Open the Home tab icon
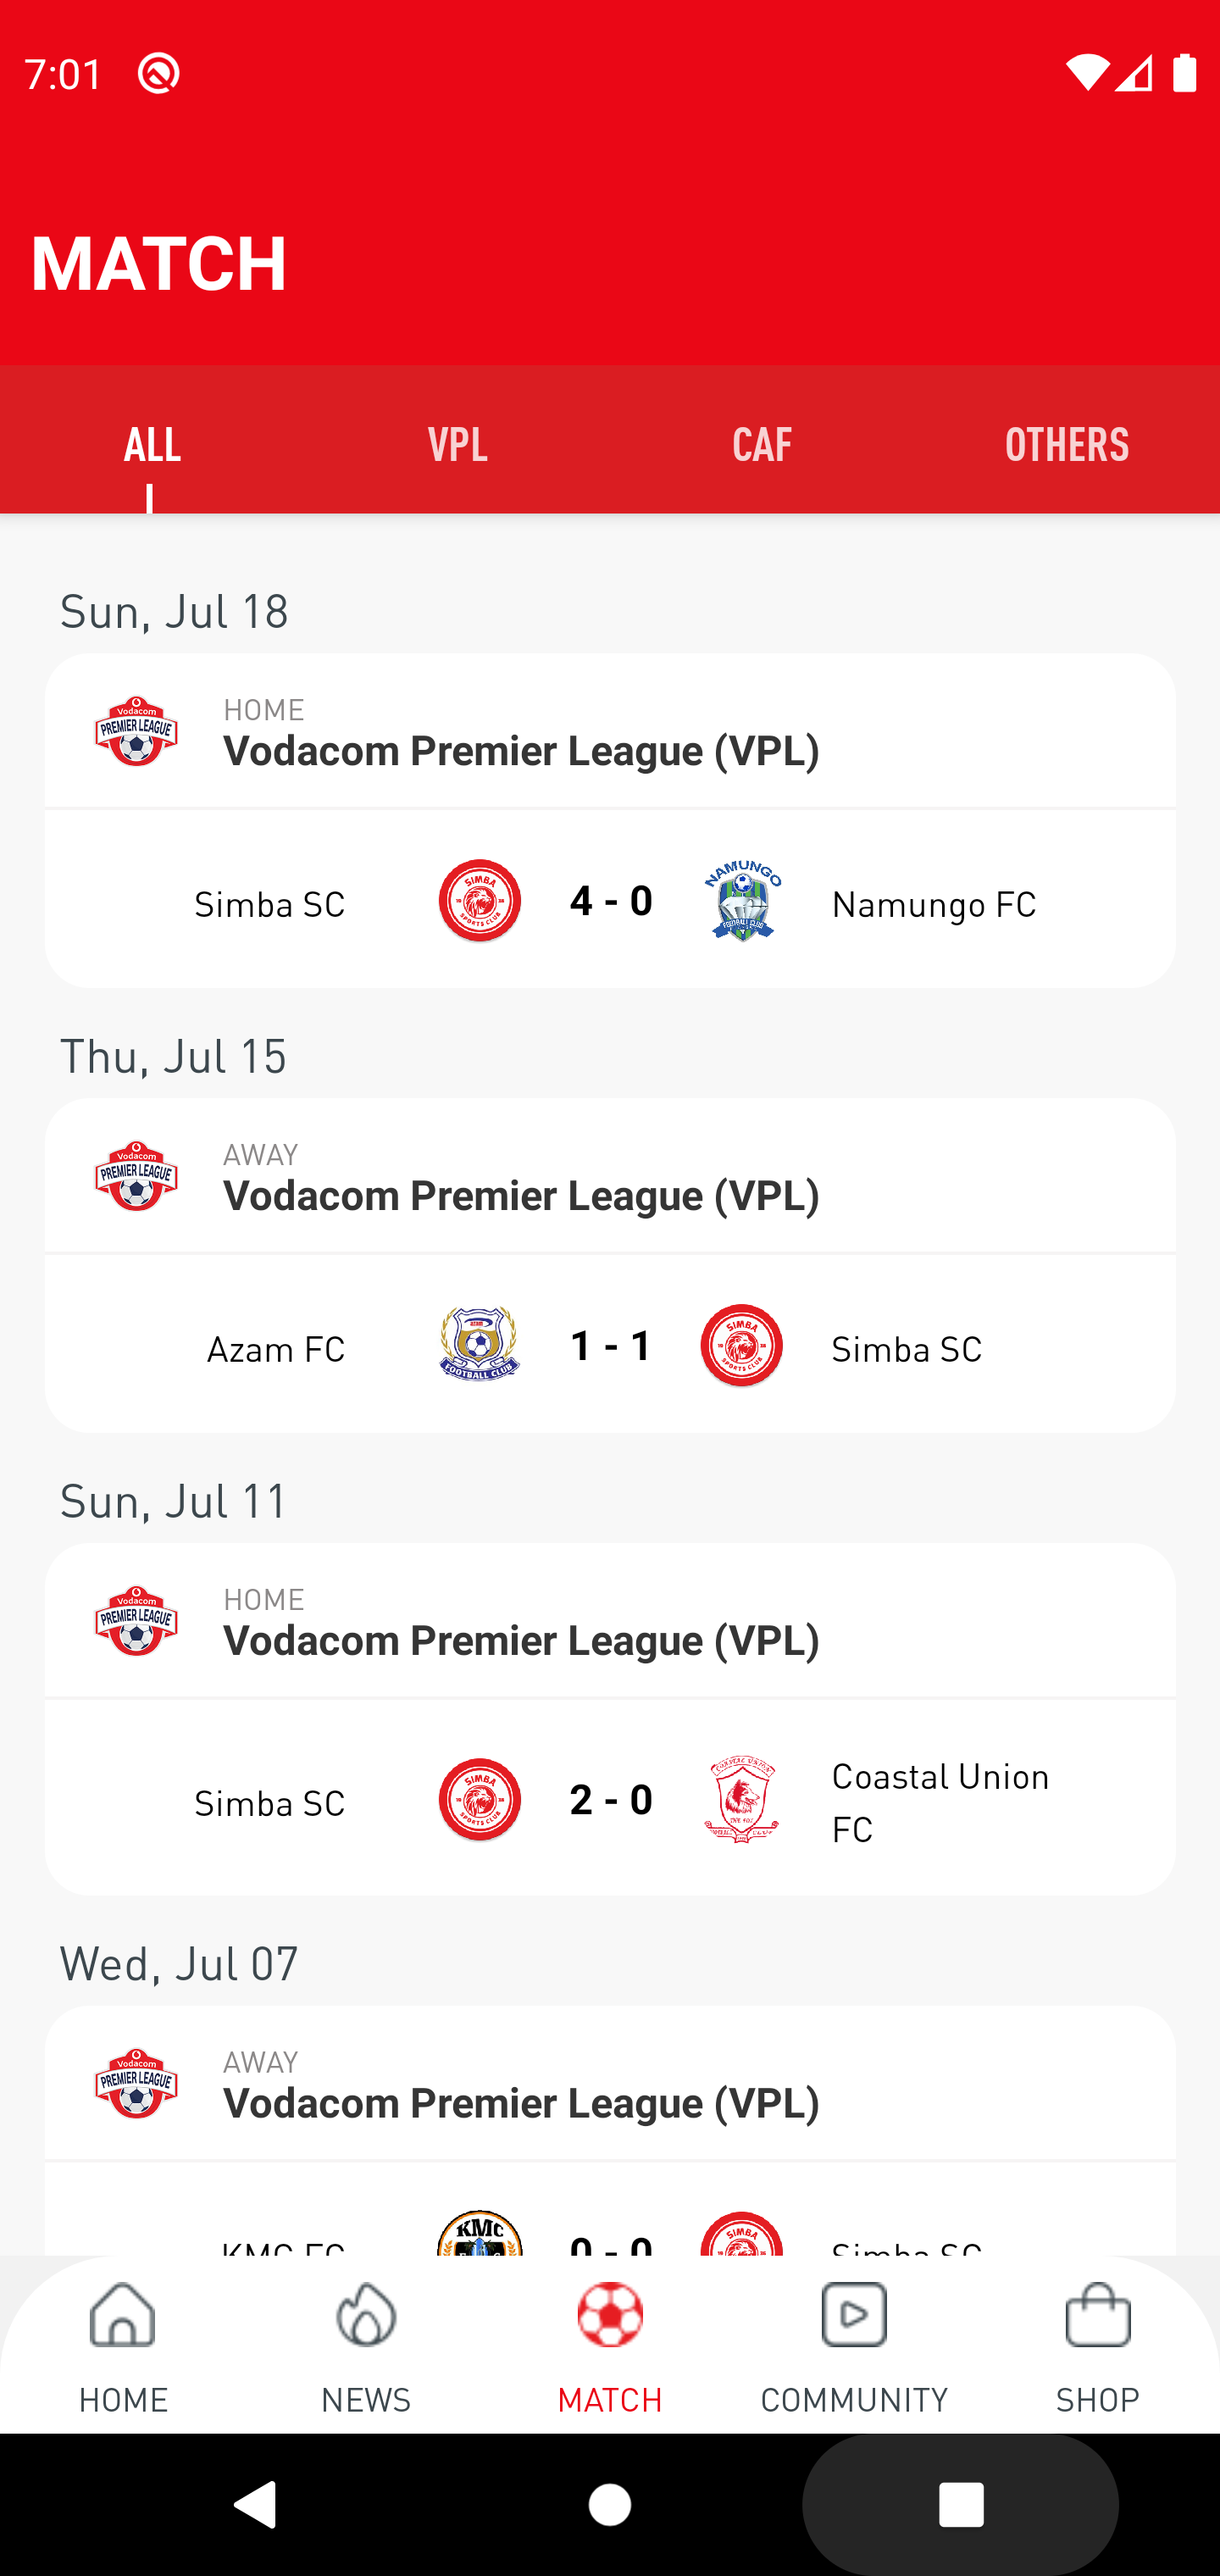Screen dimensions: 1220x2576 pos(122,2315)
